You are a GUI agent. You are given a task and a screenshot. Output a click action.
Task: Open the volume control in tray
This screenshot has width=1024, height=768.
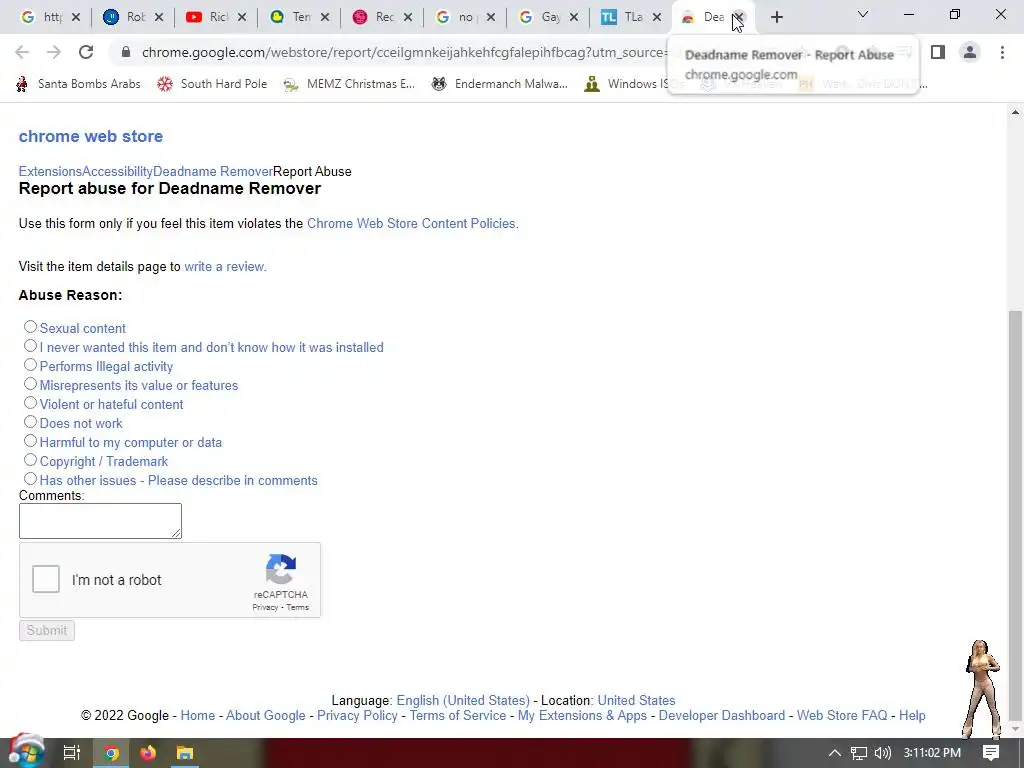tap(882, 753)
